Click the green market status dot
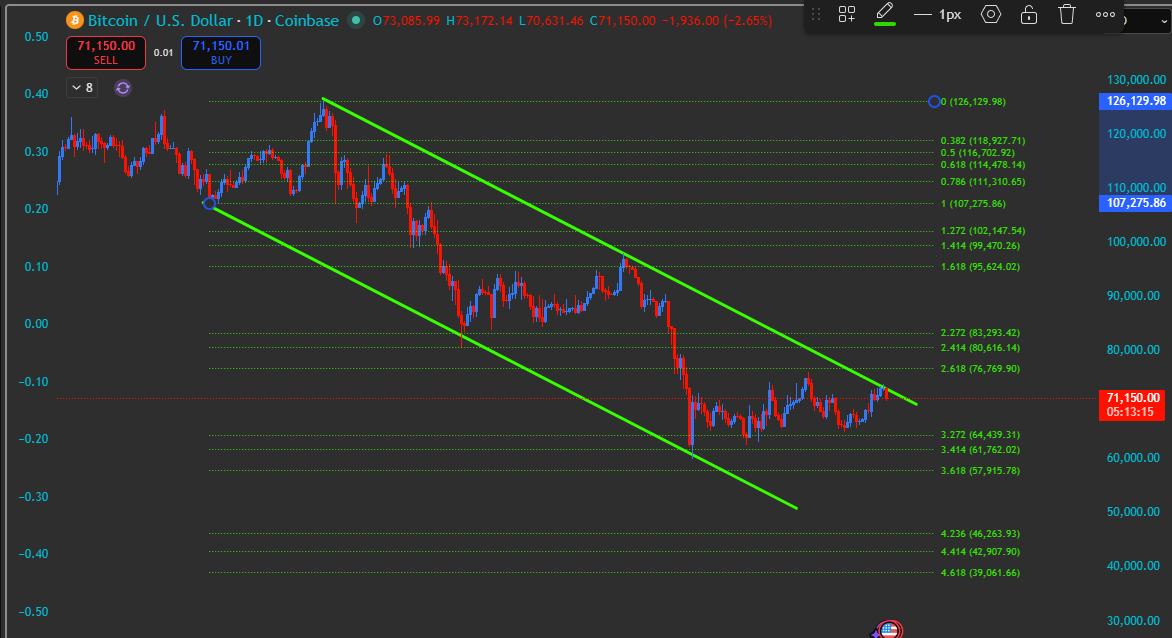Viewport: 1172px width, 638px height. click(356, 20)
